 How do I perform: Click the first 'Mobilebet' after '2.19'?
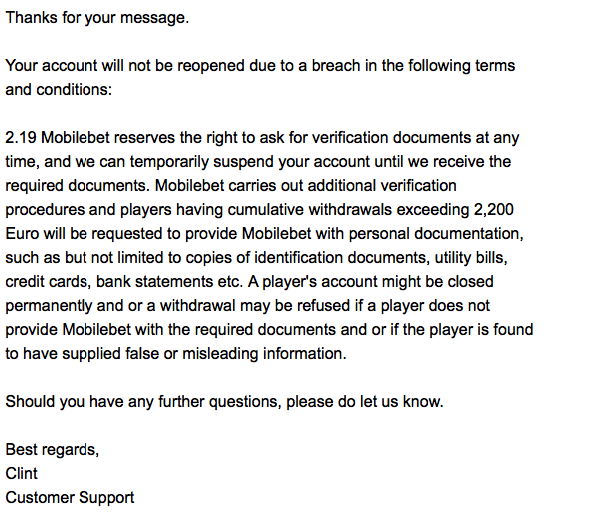pyautogui.click(x=76, y=138)
